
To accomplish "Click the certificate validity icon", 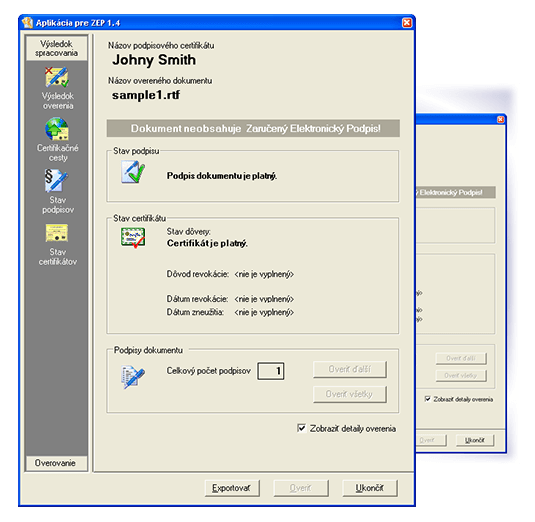I will pyautogui.click(x=133, y=237).
